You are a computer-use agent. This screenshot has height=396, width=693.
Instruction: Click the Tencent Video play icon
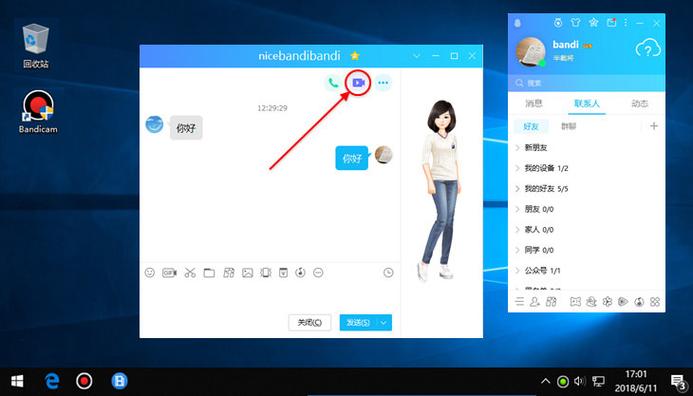pyautogui.click(x=623, y=301)
